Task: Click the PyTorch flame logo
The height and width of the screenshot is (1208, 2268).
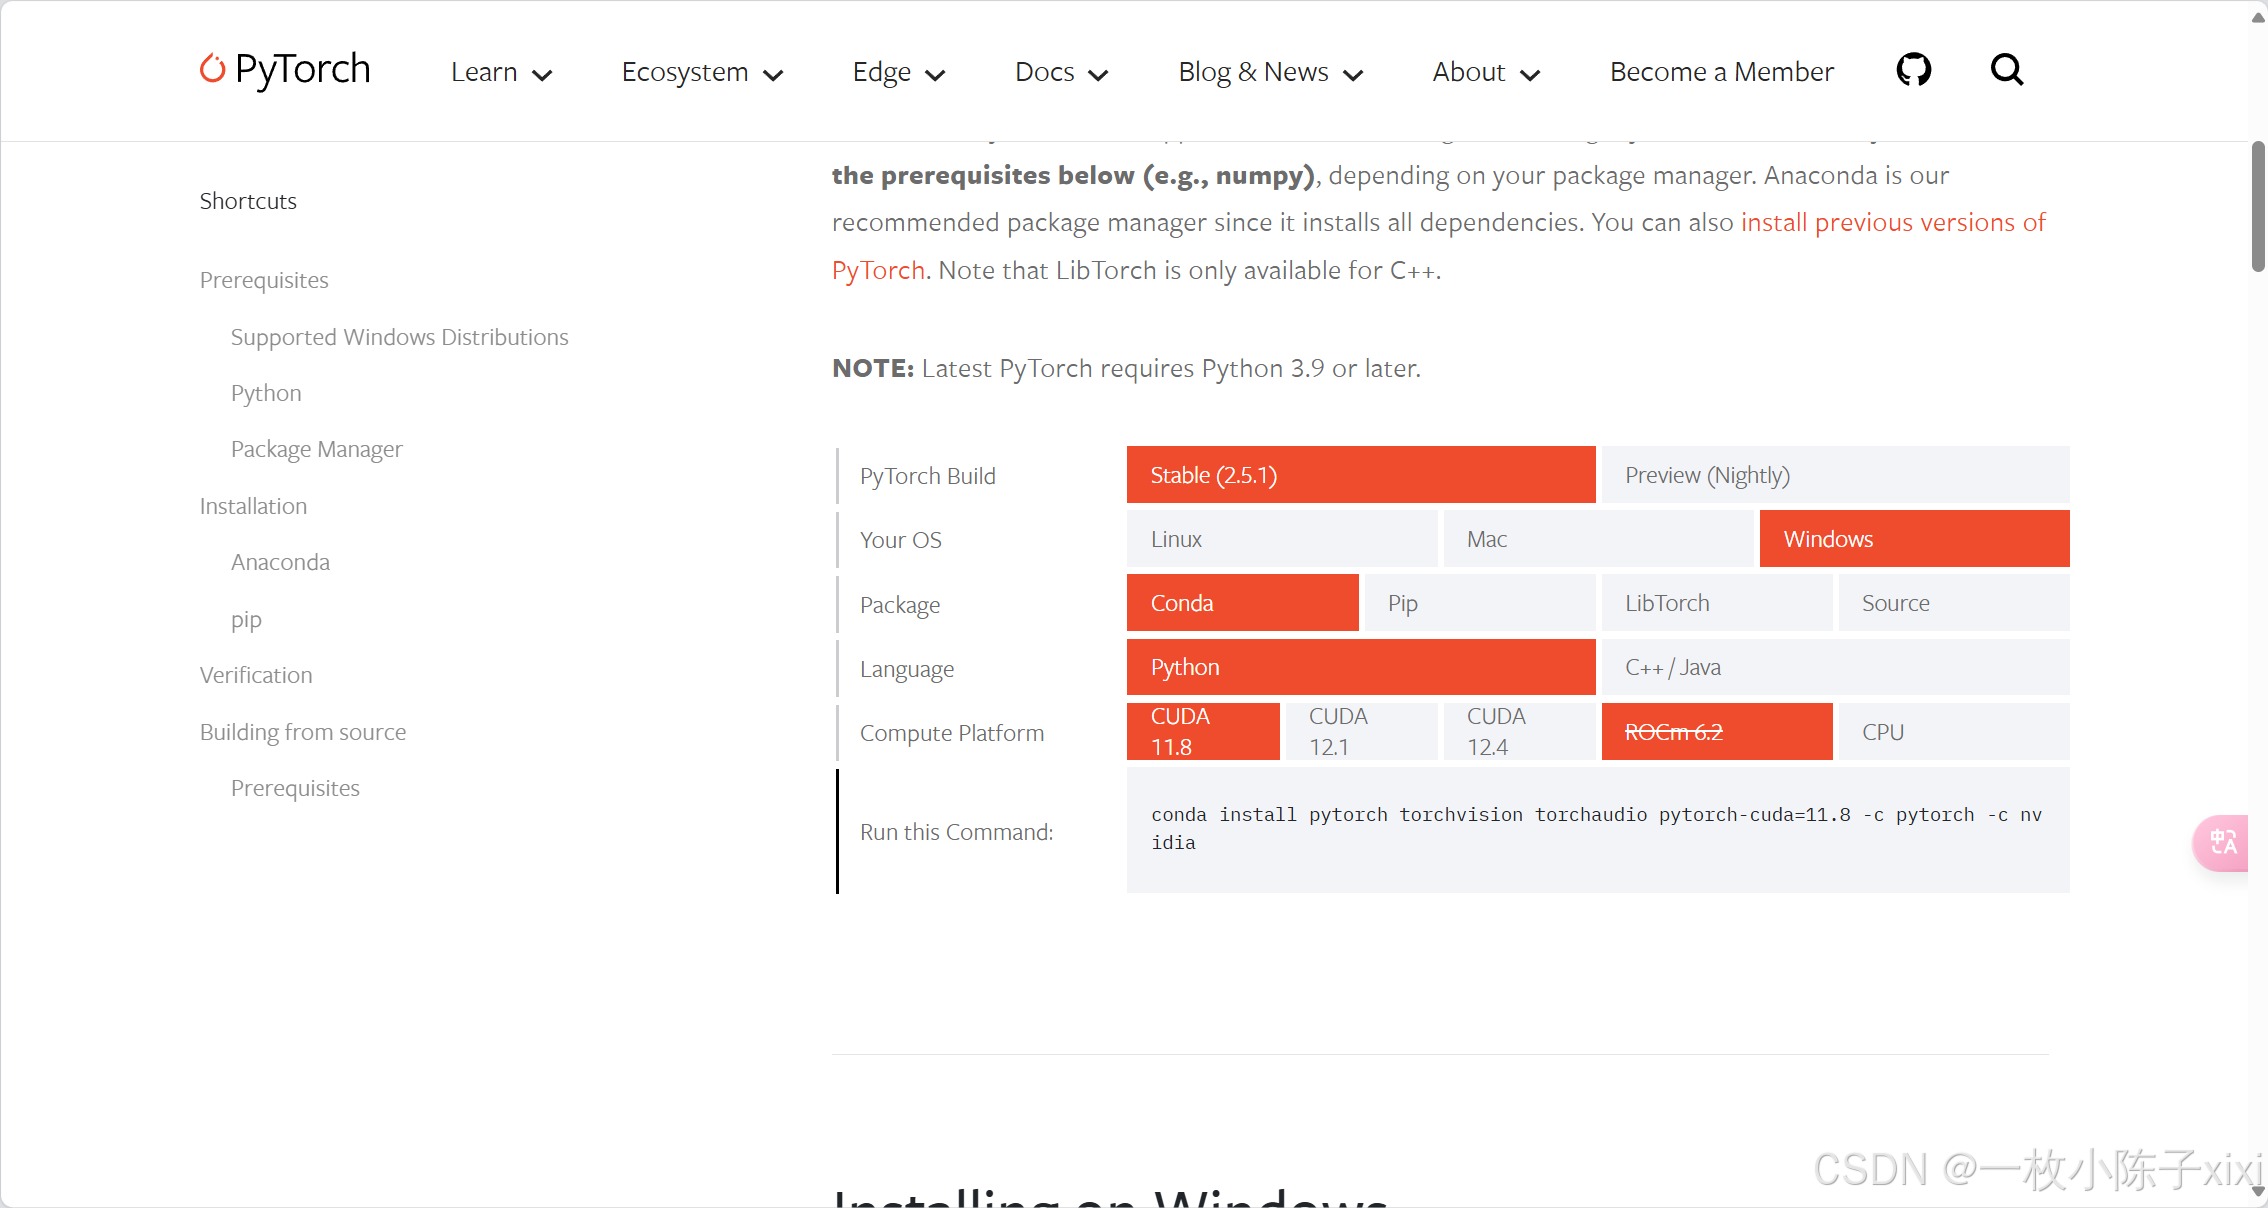Action: (x=212, y=68)
